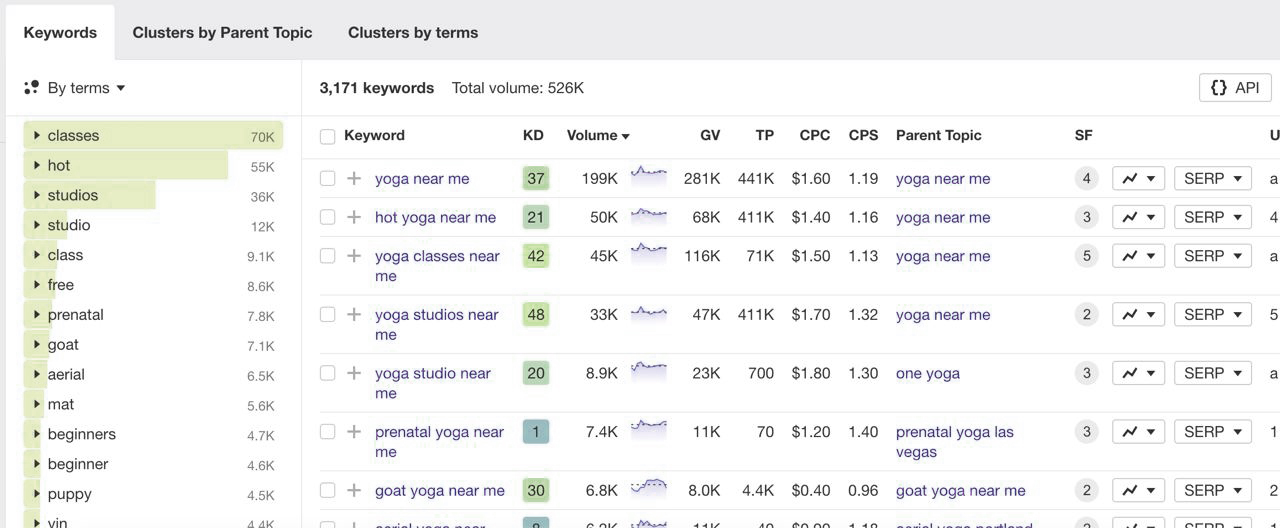Open the 'By terms' dropdown
This screenshot has height=528, width=1280.
pyautogui.click(x=75, y=88)
